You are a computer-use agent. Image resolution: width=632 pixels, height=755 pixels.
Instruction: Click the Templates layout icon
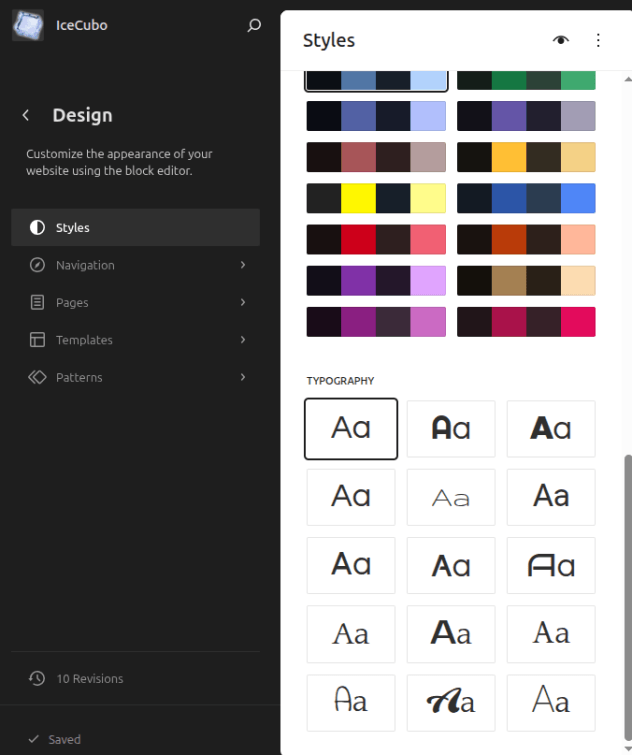(37, 340)
